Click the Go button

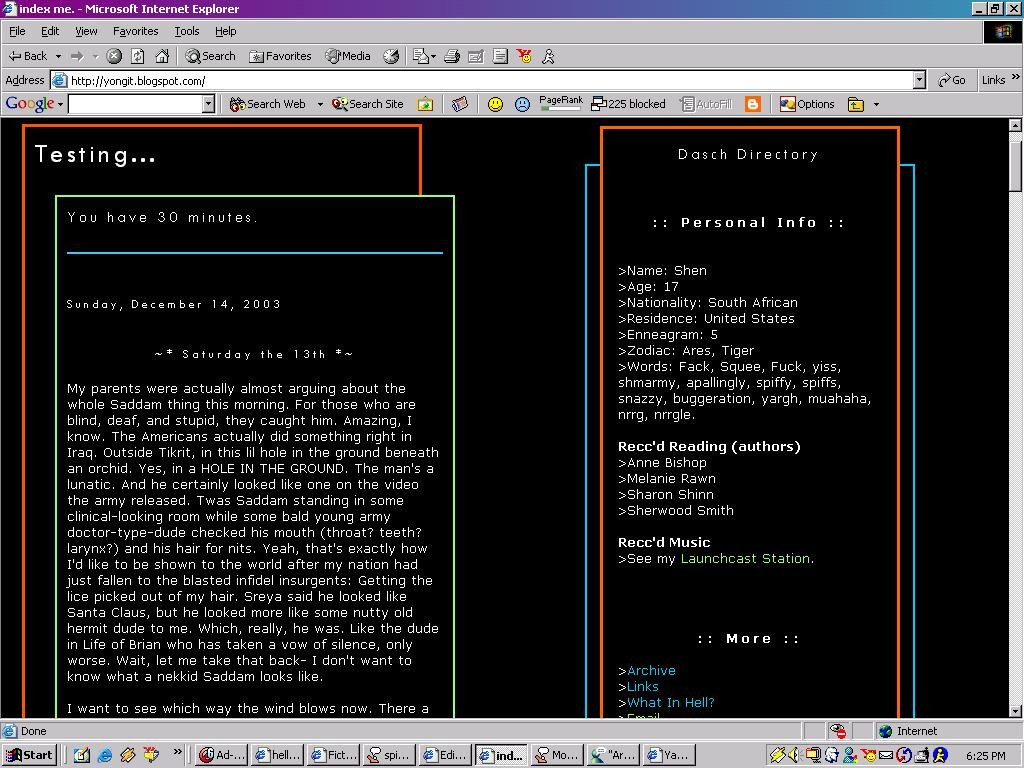952,80
